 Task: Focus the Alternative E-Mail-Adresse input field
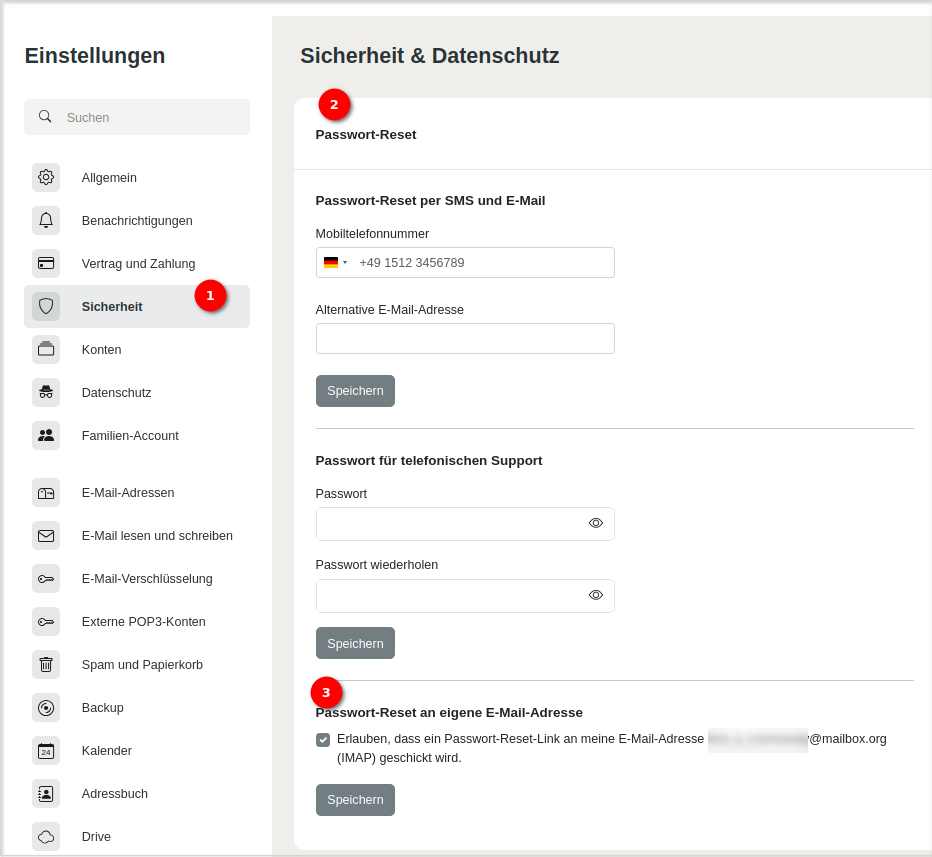point(465,339)
